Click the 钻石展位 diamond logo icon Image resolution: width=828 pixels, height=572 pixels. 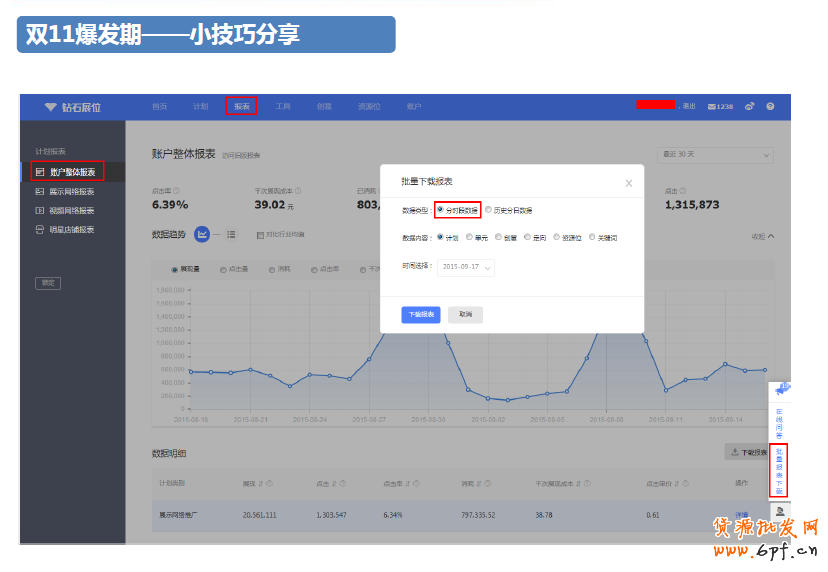tap(51, 107)
